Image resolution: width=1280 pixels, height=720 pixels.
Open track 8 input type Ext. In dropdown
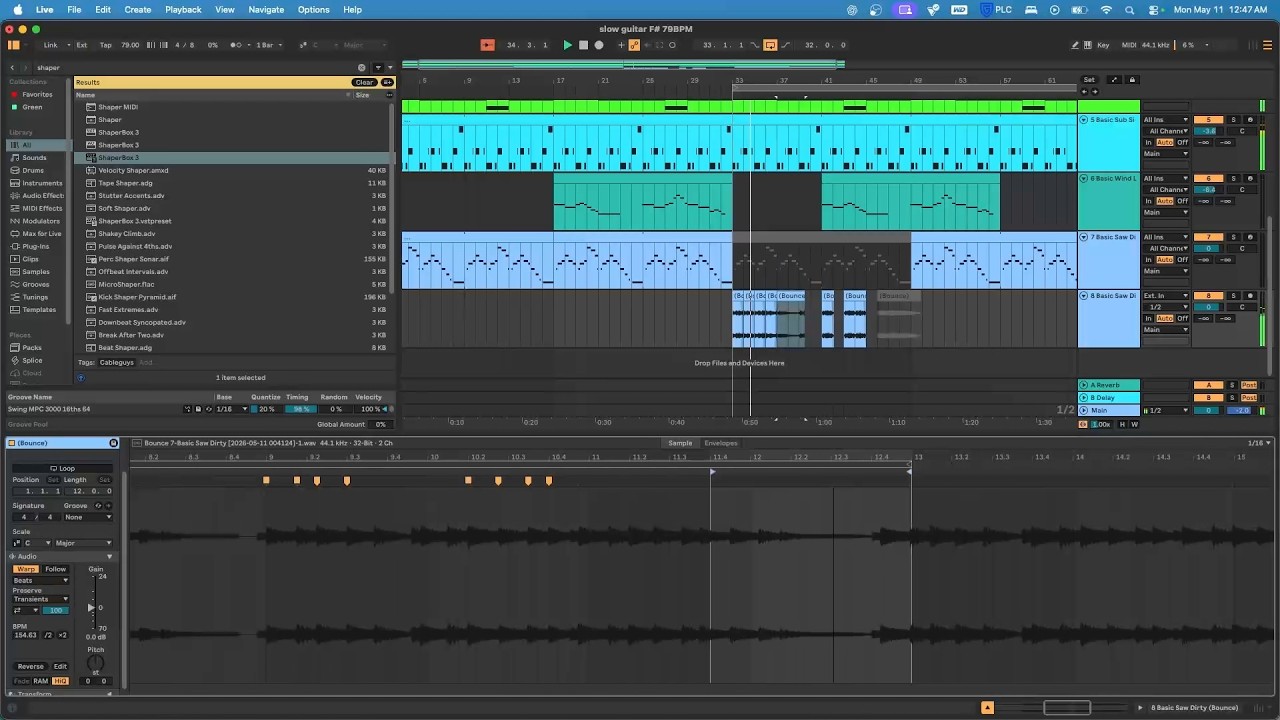pyautogui.click(x=1166, y=296)
